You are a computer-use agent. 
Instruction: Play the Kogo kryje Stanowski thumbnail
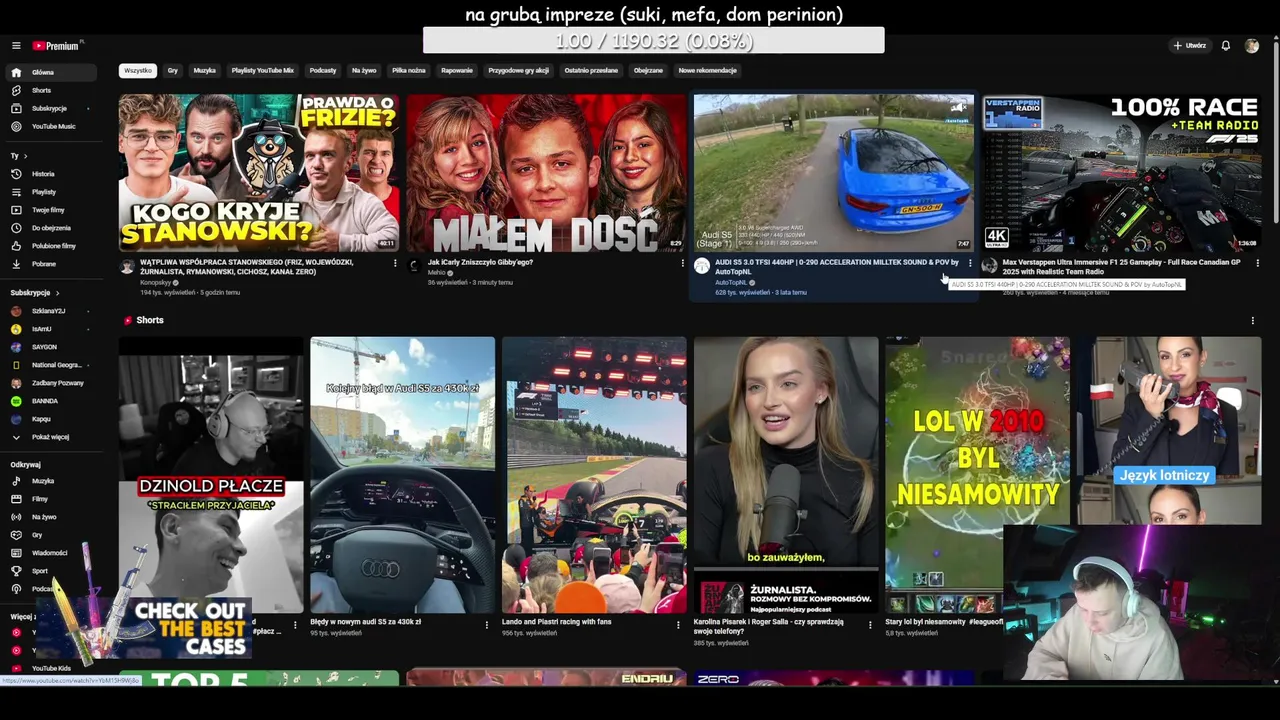tap(259, 172)
